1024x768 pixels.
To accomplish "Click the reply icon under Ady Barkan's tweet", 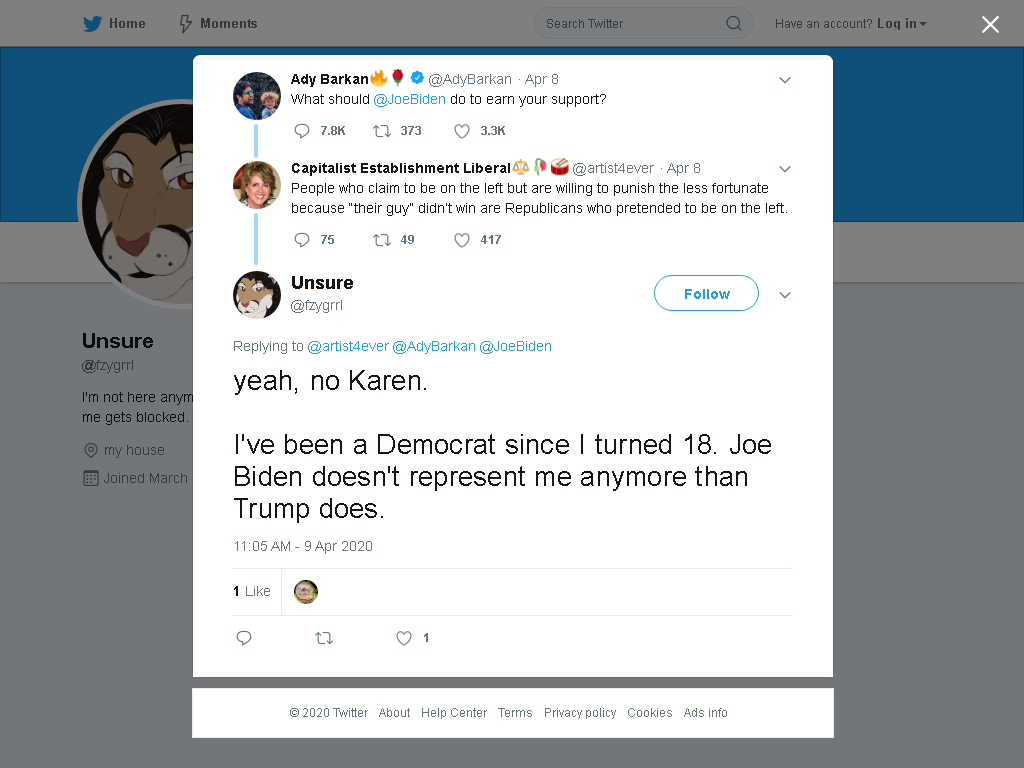I will [302, 131].
